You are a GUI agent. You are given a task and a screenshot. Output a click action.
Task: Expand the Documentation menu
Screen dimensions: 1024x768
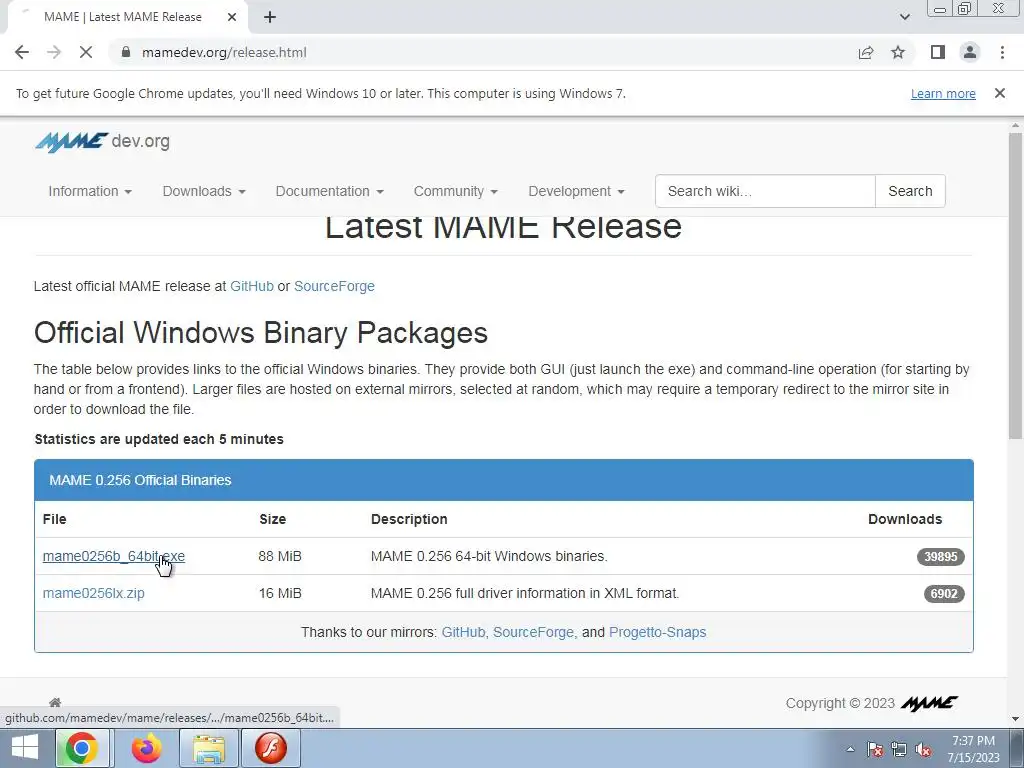[330, 191]
